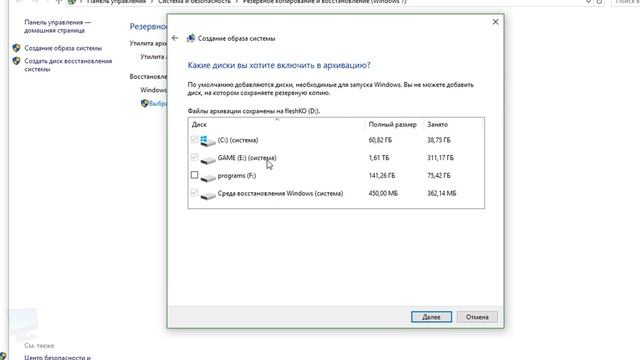Enable the programs (F:) checkbox
This screenshot has width=640, height=360.
(194, 175)
